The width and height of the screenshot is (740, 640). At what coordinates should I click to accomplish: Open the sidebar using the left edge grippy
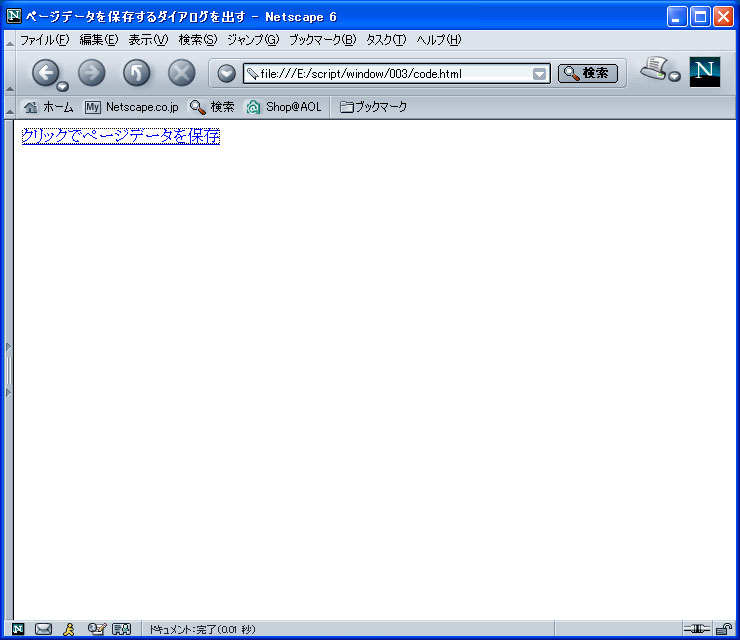tap(8, 370)
